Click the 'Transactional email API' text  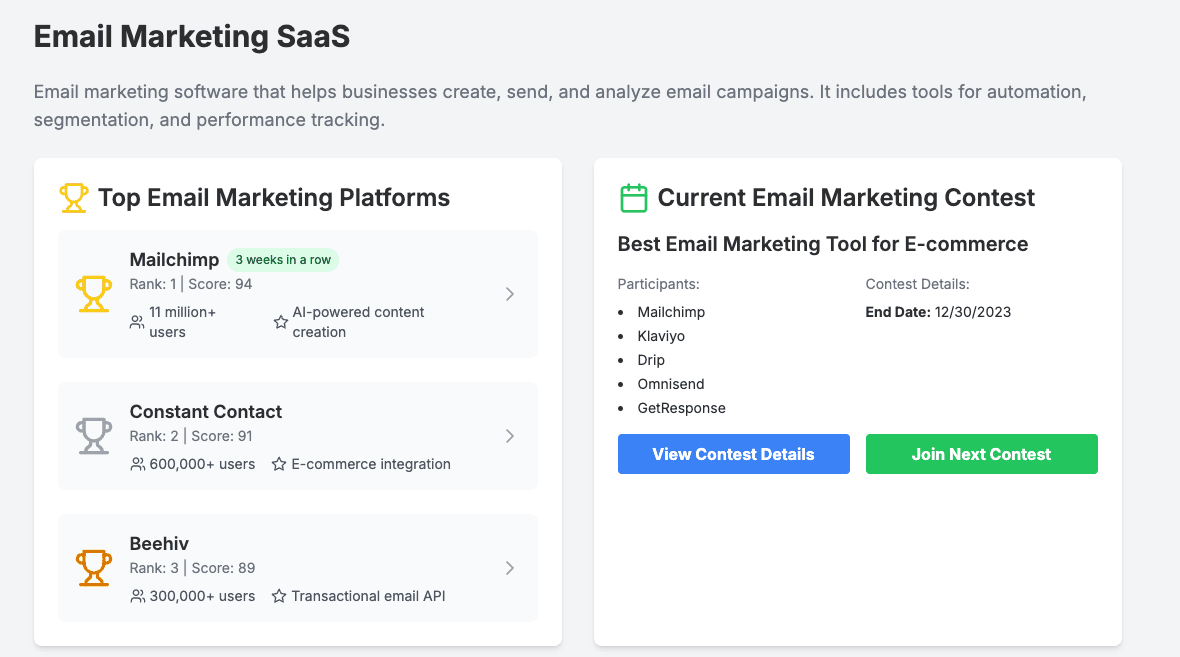pos(369,596)
